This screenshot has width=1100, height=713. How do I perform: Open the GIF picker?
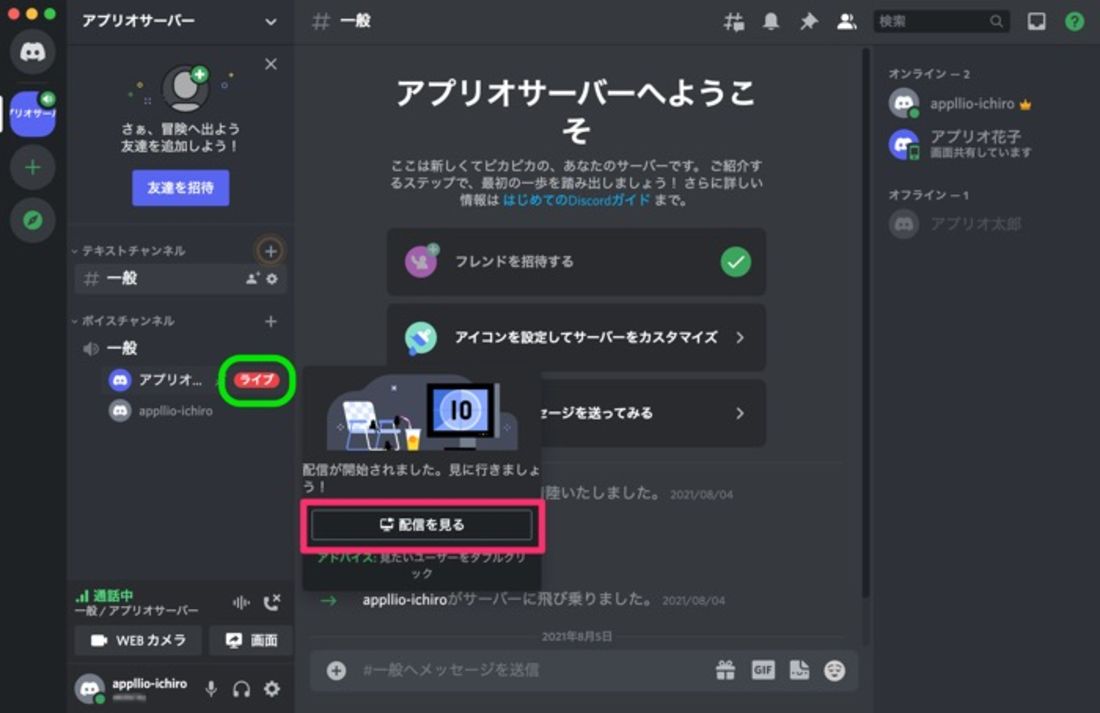(763, 670)
